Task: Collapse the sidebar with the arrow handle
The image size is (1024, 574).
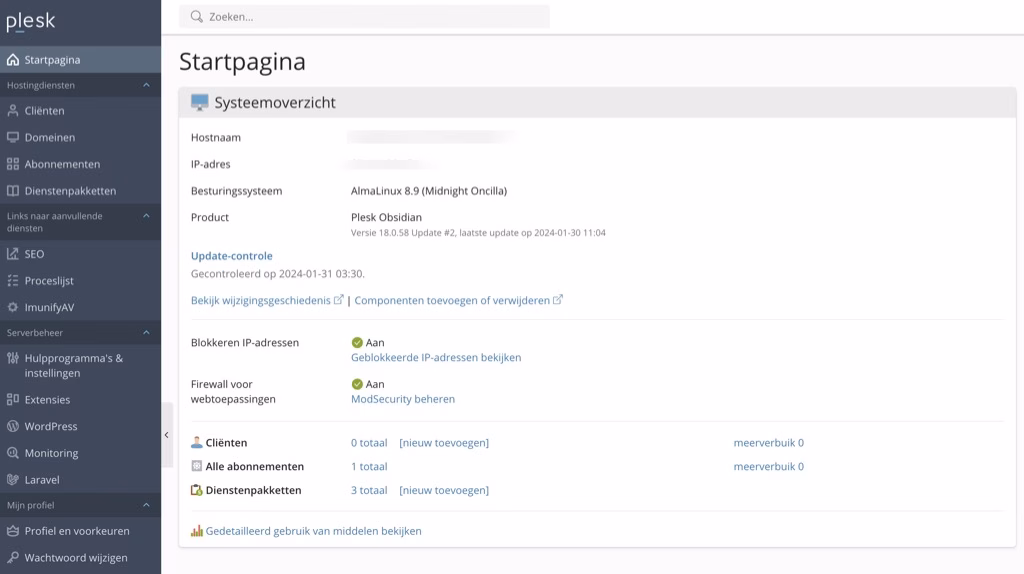Action: pyautogui.click(x=167, y=435)
